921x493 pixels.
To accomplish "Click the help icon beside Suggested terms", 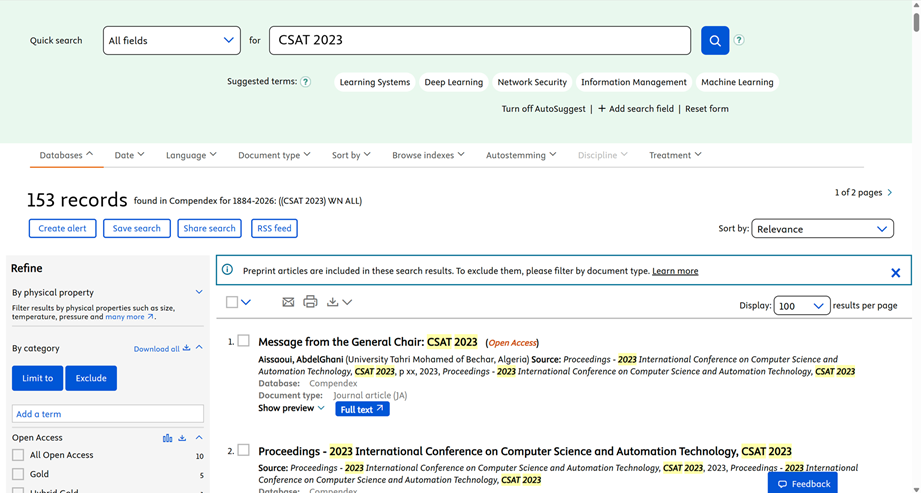I will [306, 82].
